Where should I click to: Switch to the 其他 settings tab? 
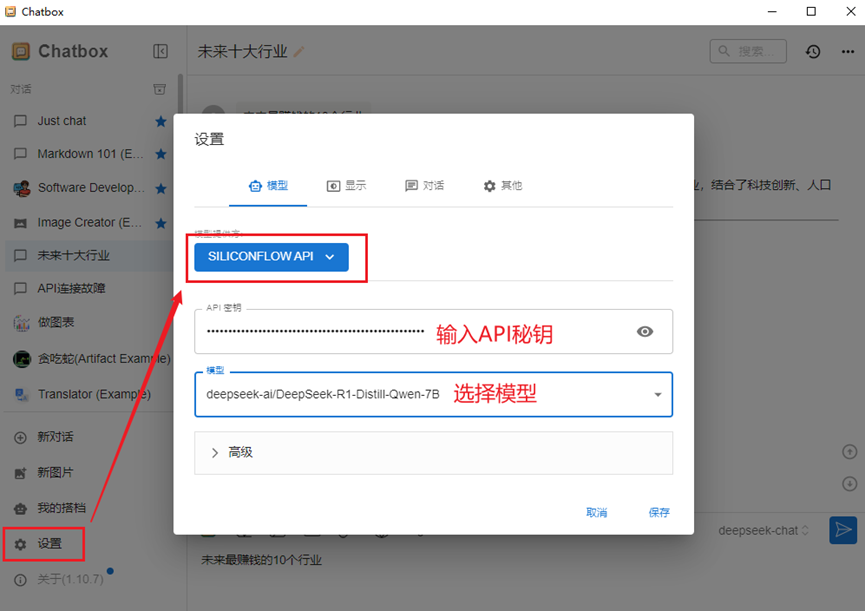coord(503,186)
